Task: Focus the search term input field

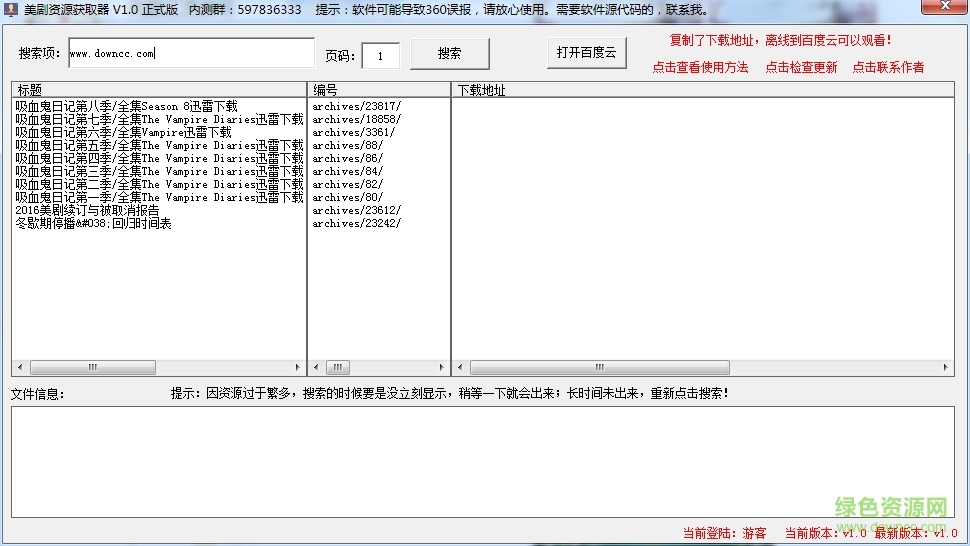Action: 190,54
